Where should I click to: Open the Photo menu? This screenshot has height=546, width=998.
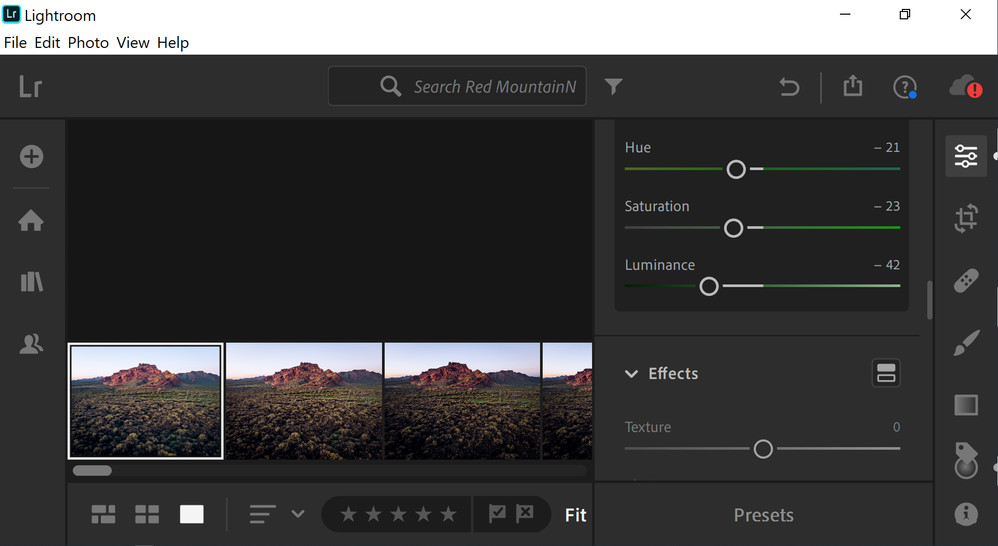pos(88,43)
